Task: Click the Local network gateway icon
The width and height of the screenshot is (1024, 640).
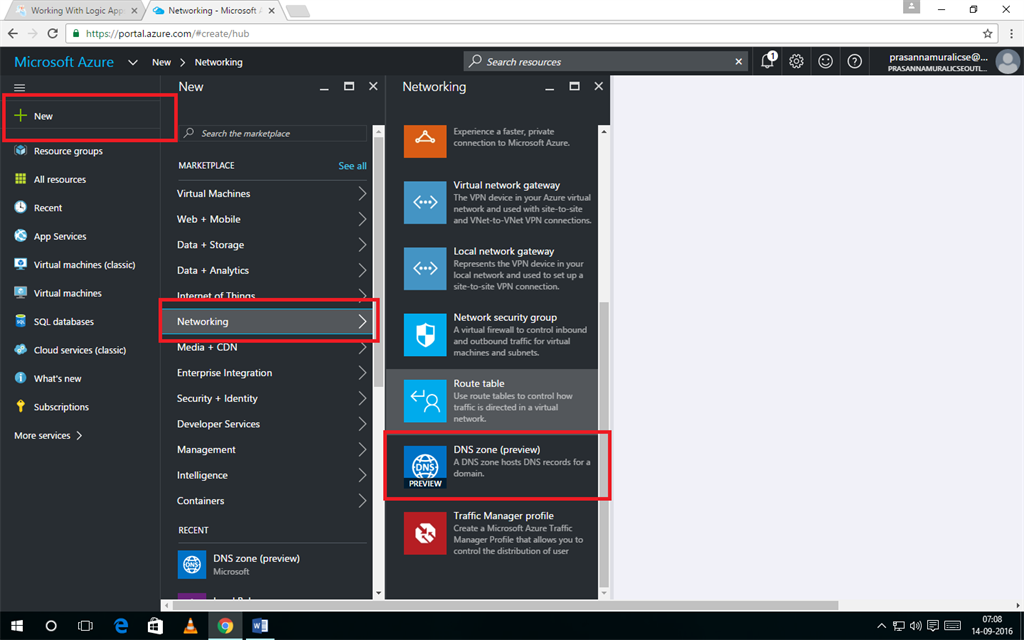Action: (425, 268)
